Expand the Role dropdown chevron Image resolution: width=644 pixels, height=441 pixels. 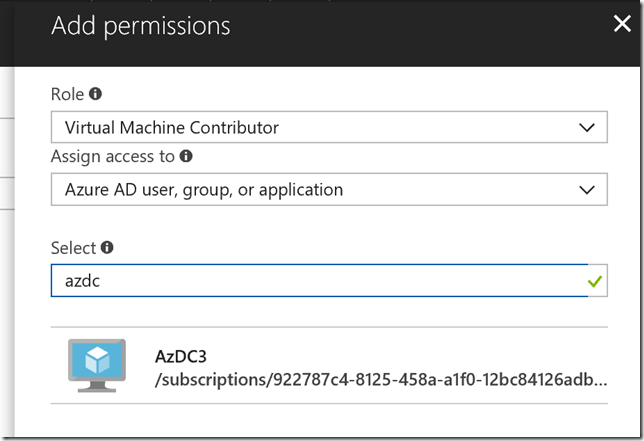[587, 127]
